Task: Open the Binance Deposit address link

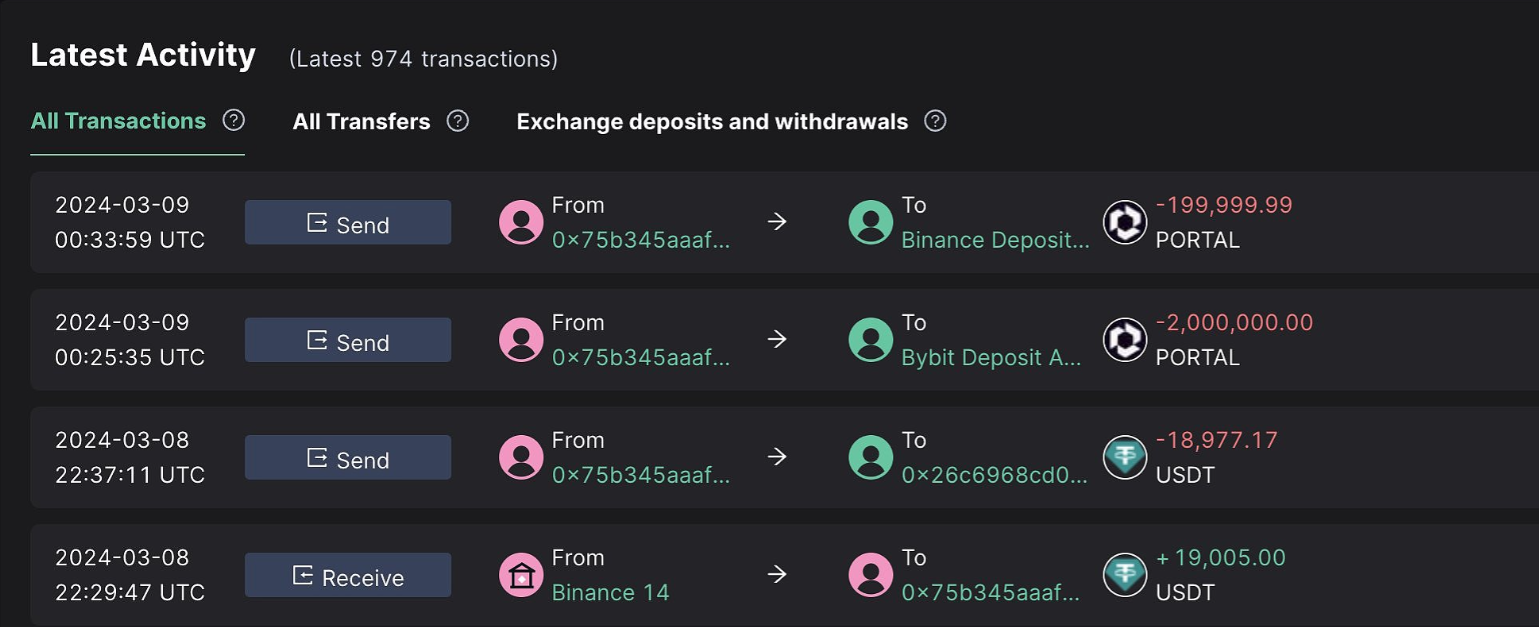Action: tap(995, 240)
